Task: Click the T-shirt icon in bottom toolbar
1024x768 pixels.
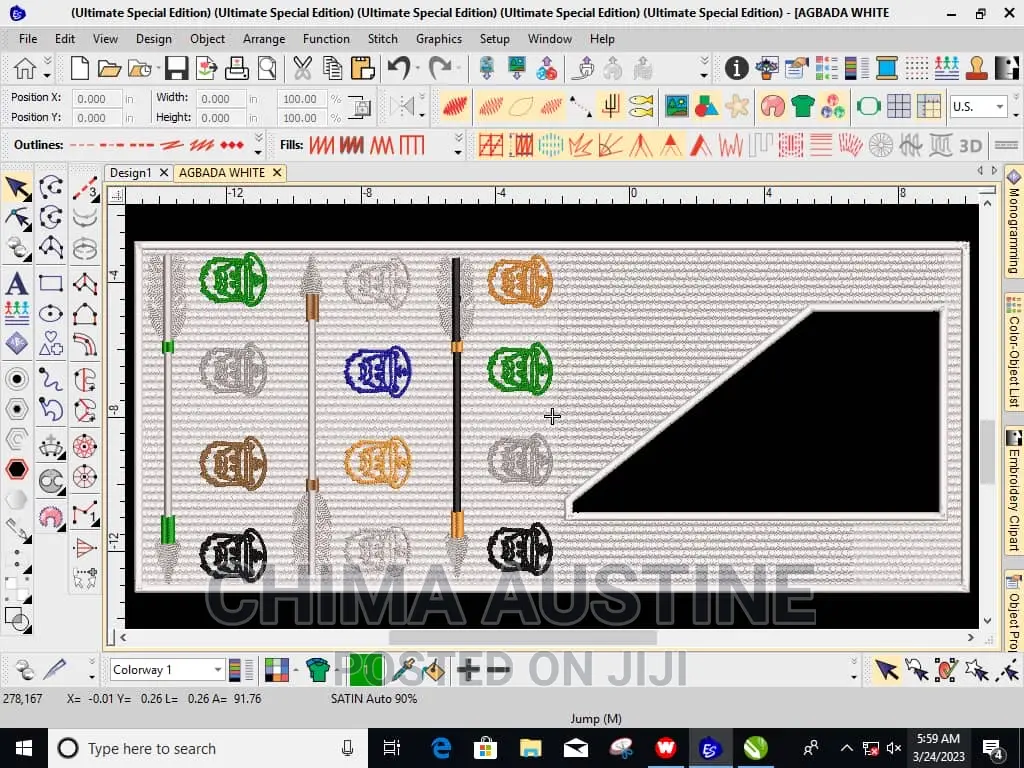Action: pyautogui.click(x=317, y=669)
